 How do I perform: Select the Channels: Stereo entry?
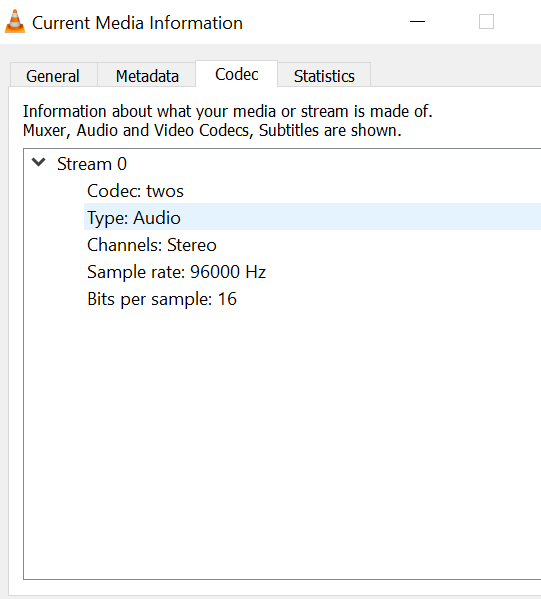pos(312,244)
